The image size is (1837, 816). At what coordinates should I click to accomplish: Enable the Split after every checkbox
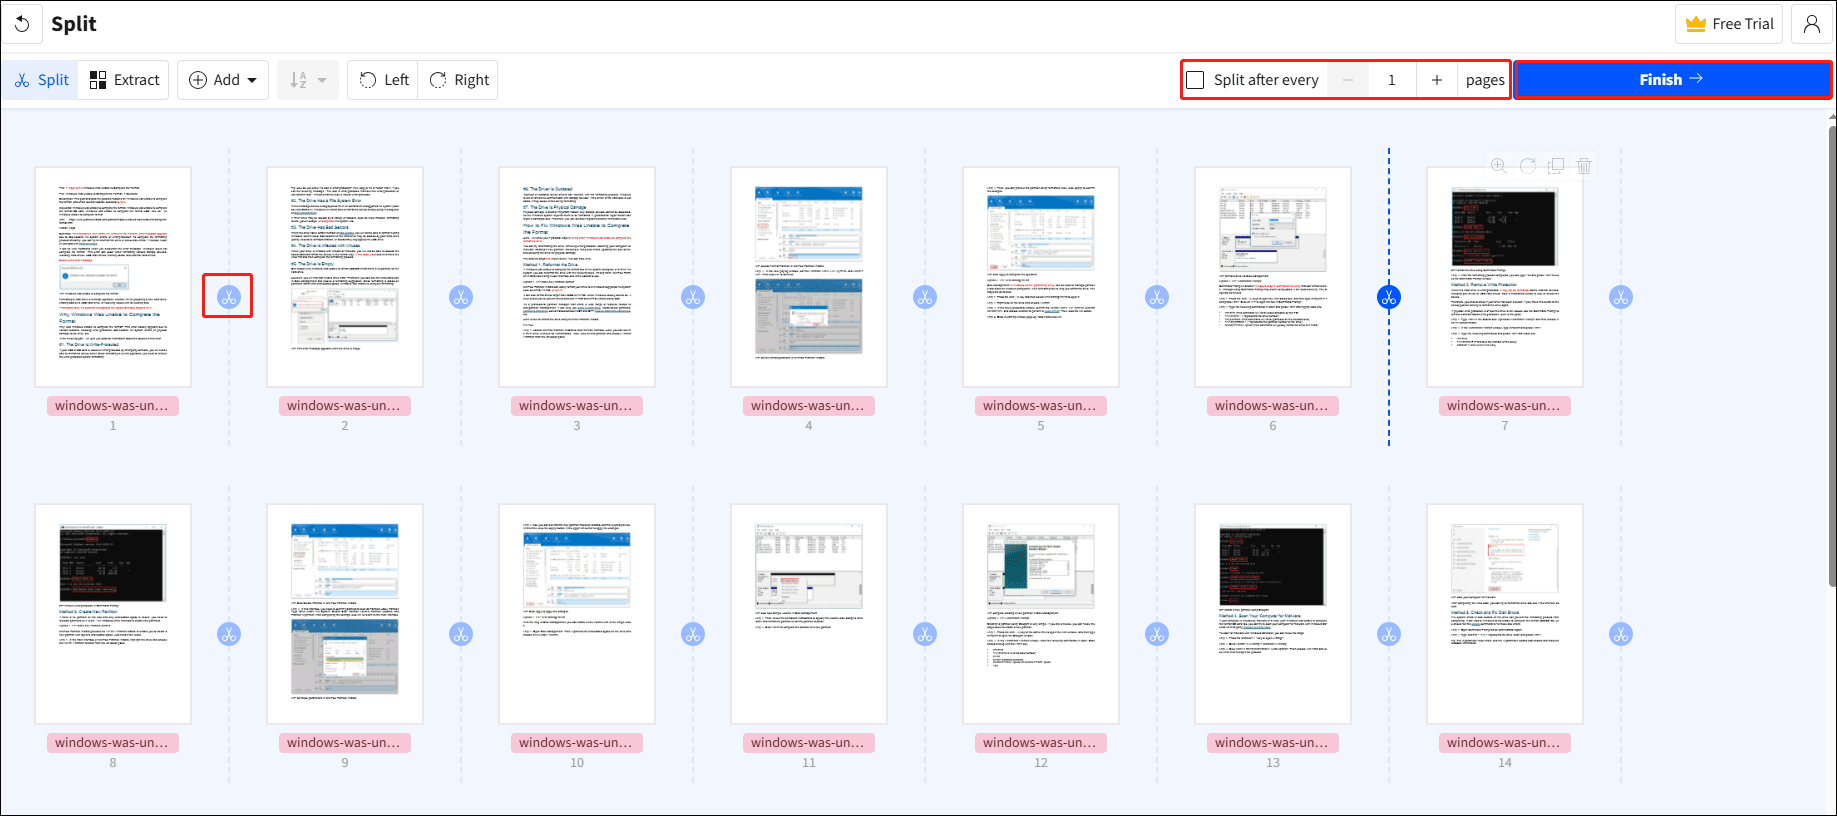click(1195, 80)
